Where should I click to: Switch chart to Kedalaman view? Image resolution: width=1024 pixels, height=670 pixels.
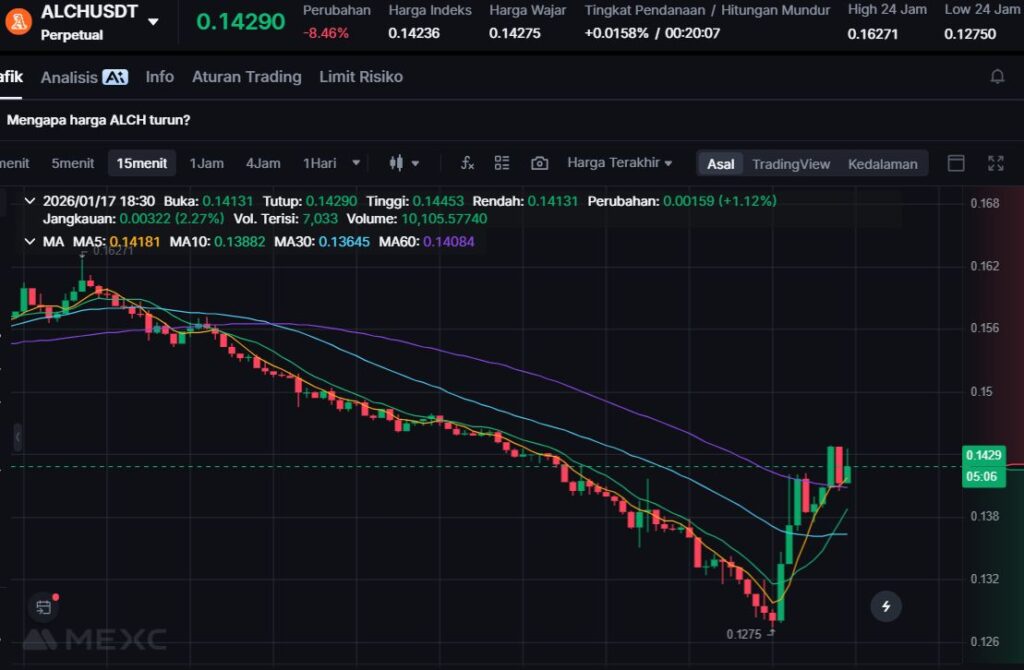pyautogui.click(x=882, y=164)
